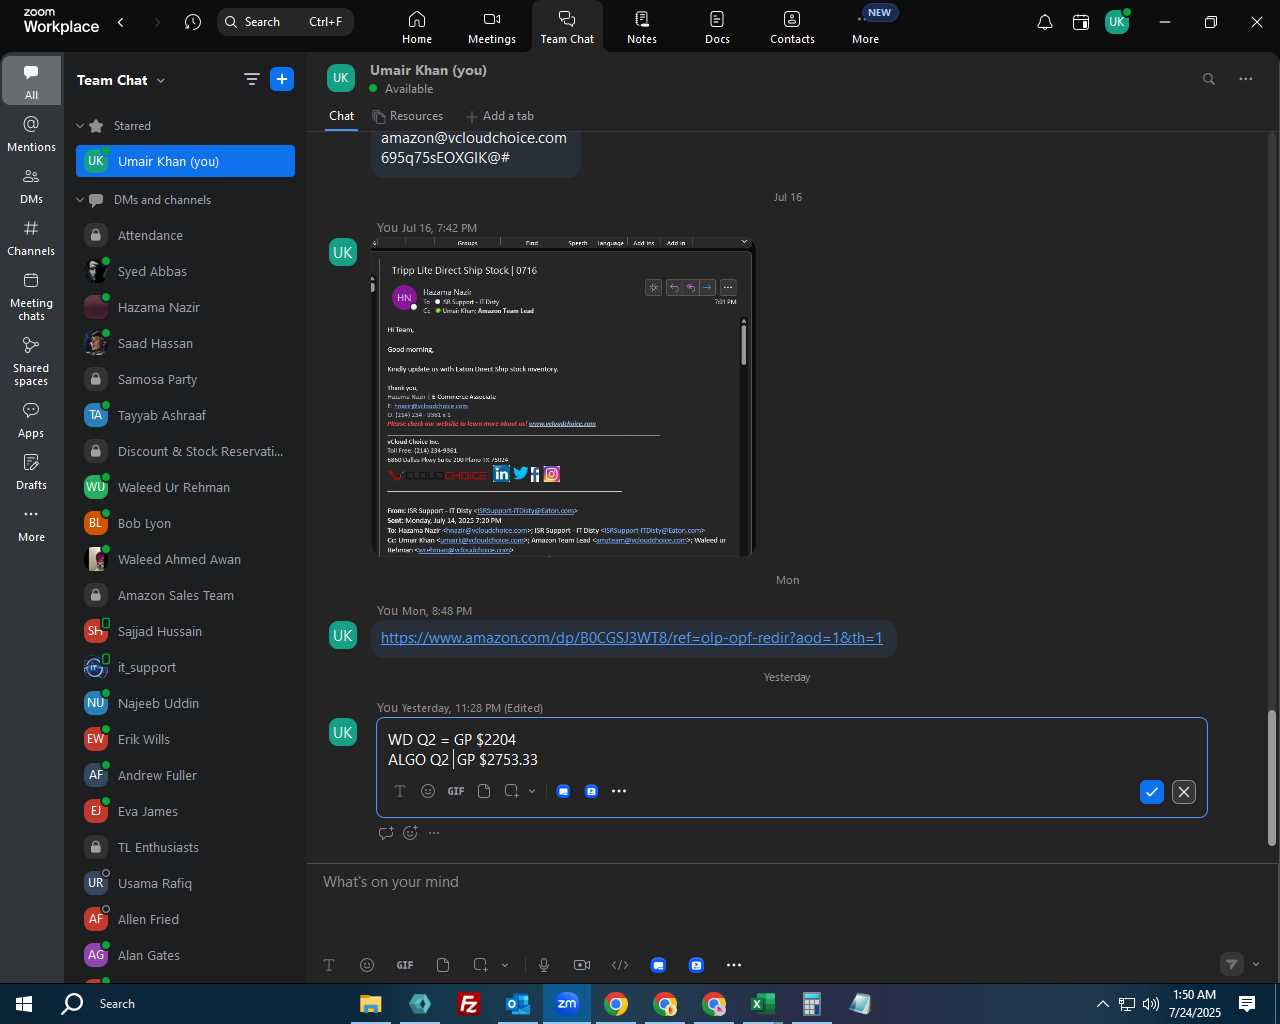This screenshot has width=1280, height=1024.
Task: Reply in thread to edited message
Action: point(386,833)
